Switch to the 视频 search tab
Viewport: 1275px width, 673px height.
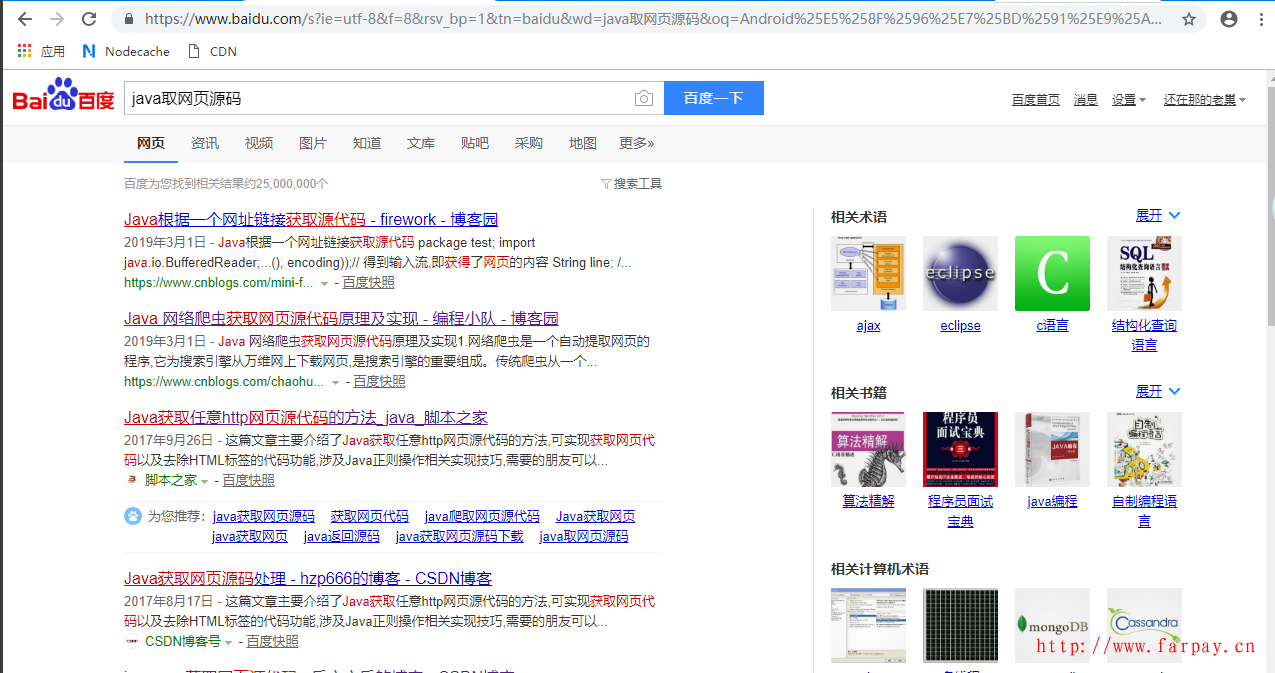[259, 143]
